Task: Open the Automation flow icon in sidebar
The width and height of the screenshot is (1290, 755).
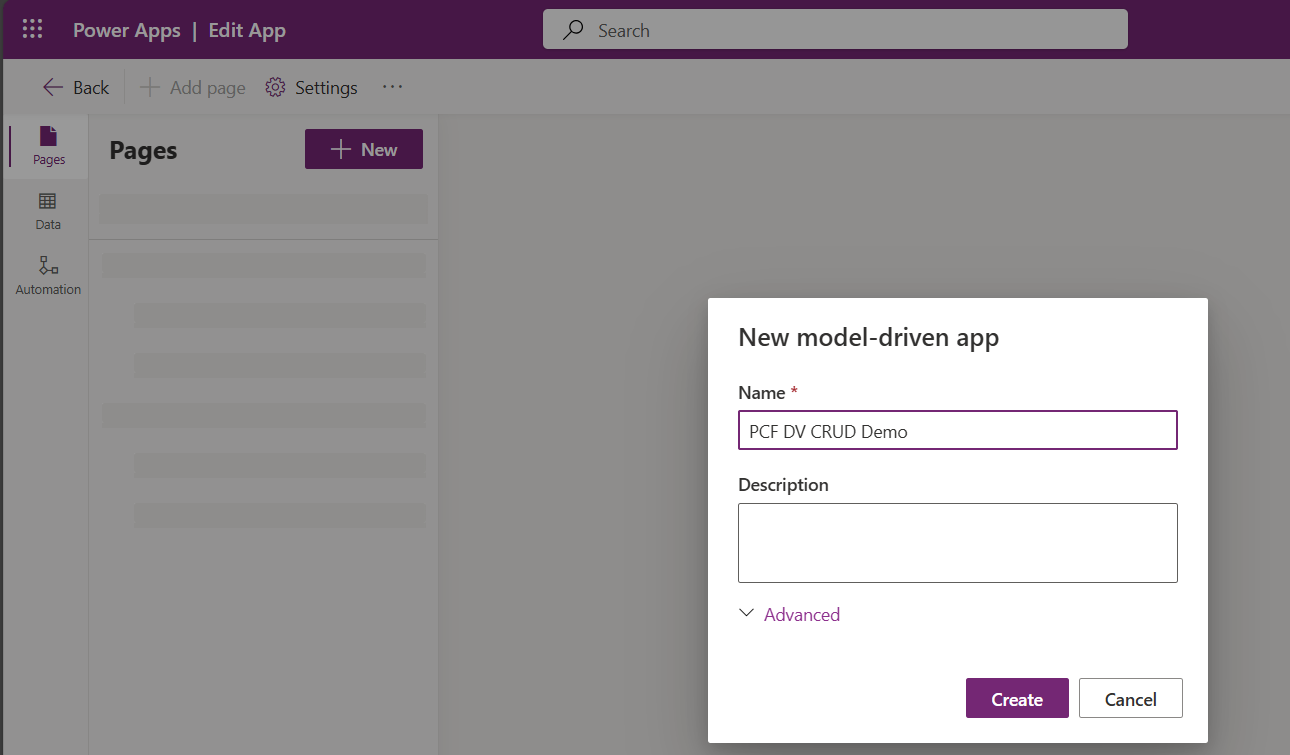Action: point(48,266)
